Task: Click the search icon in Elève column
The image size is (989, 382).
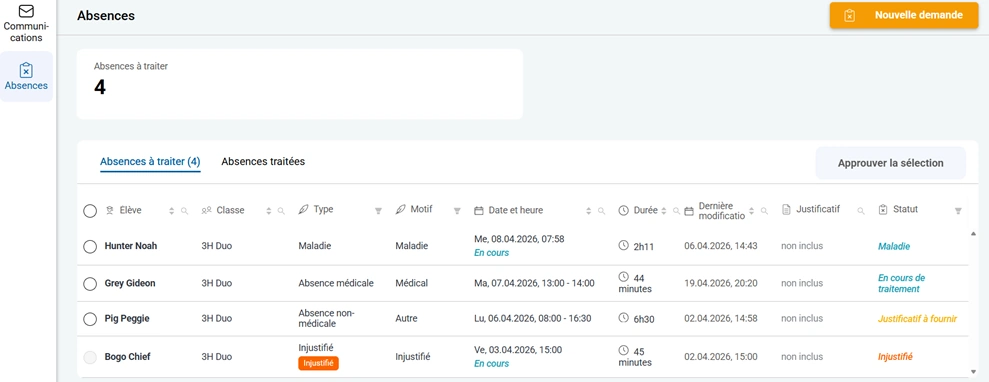Action: click(x=185, y=211)
